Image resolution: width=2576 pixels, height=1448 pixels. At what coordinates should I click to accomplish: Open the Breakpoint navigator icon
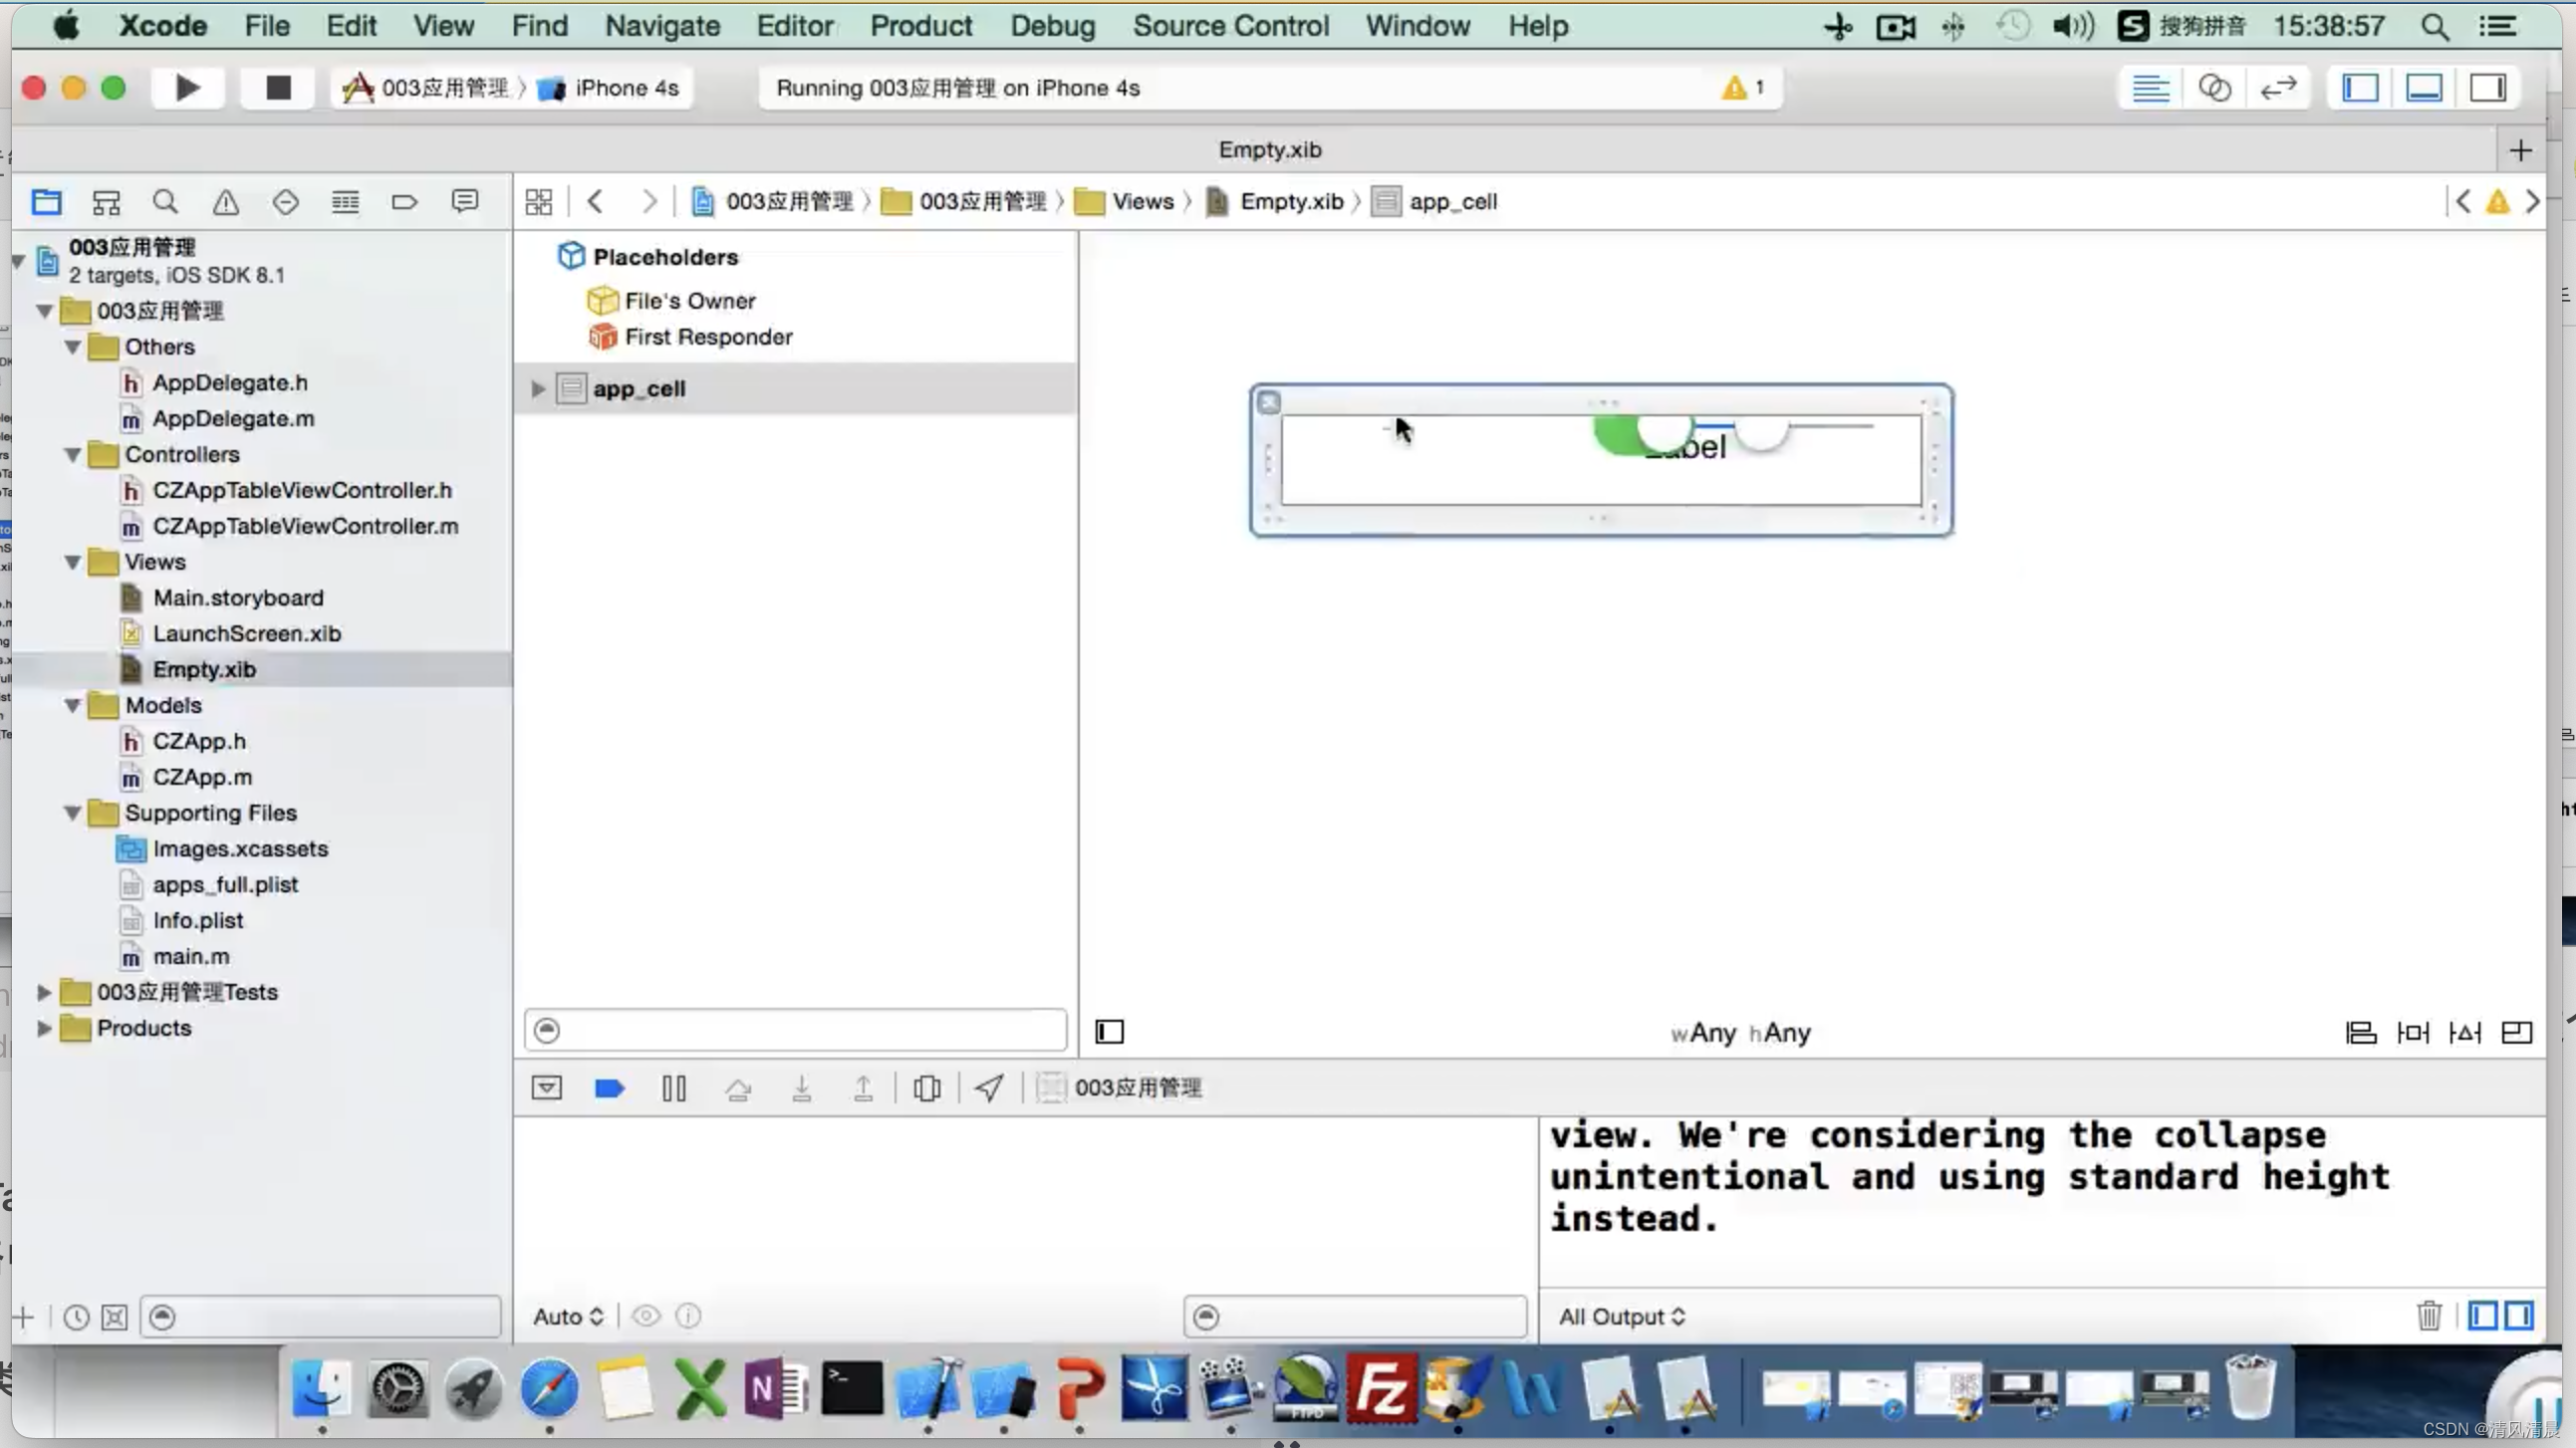[x=404, y=202]
